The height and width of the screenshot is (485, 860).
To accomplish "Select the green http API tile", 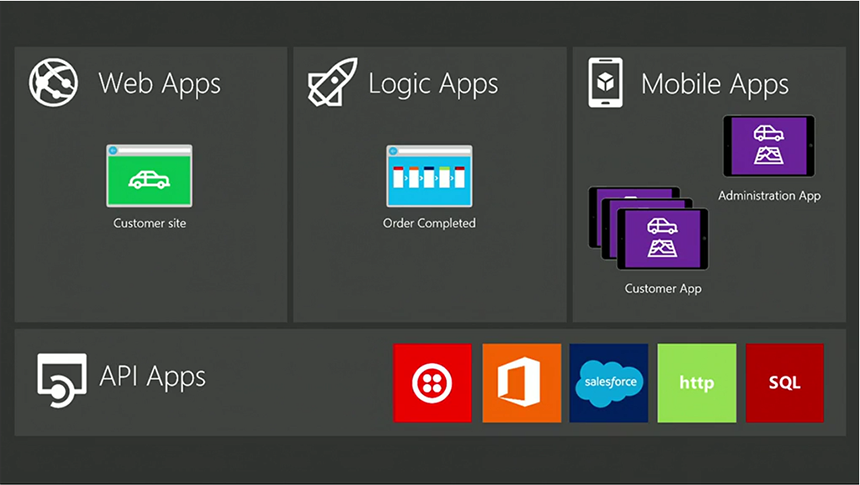I will 697,383.
